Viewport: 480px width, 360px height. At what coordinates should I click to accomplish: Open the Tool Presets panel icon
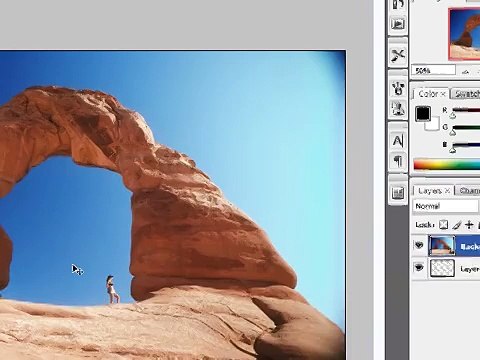398,55
